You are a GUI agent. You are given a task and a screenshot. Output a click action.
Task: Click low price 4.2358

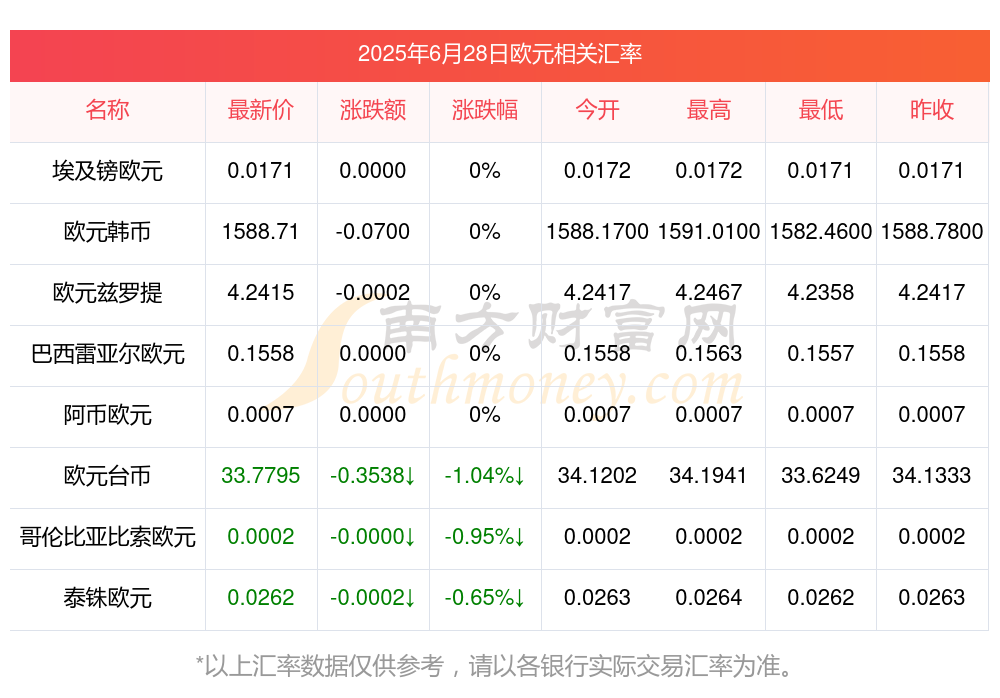(821, 293)
